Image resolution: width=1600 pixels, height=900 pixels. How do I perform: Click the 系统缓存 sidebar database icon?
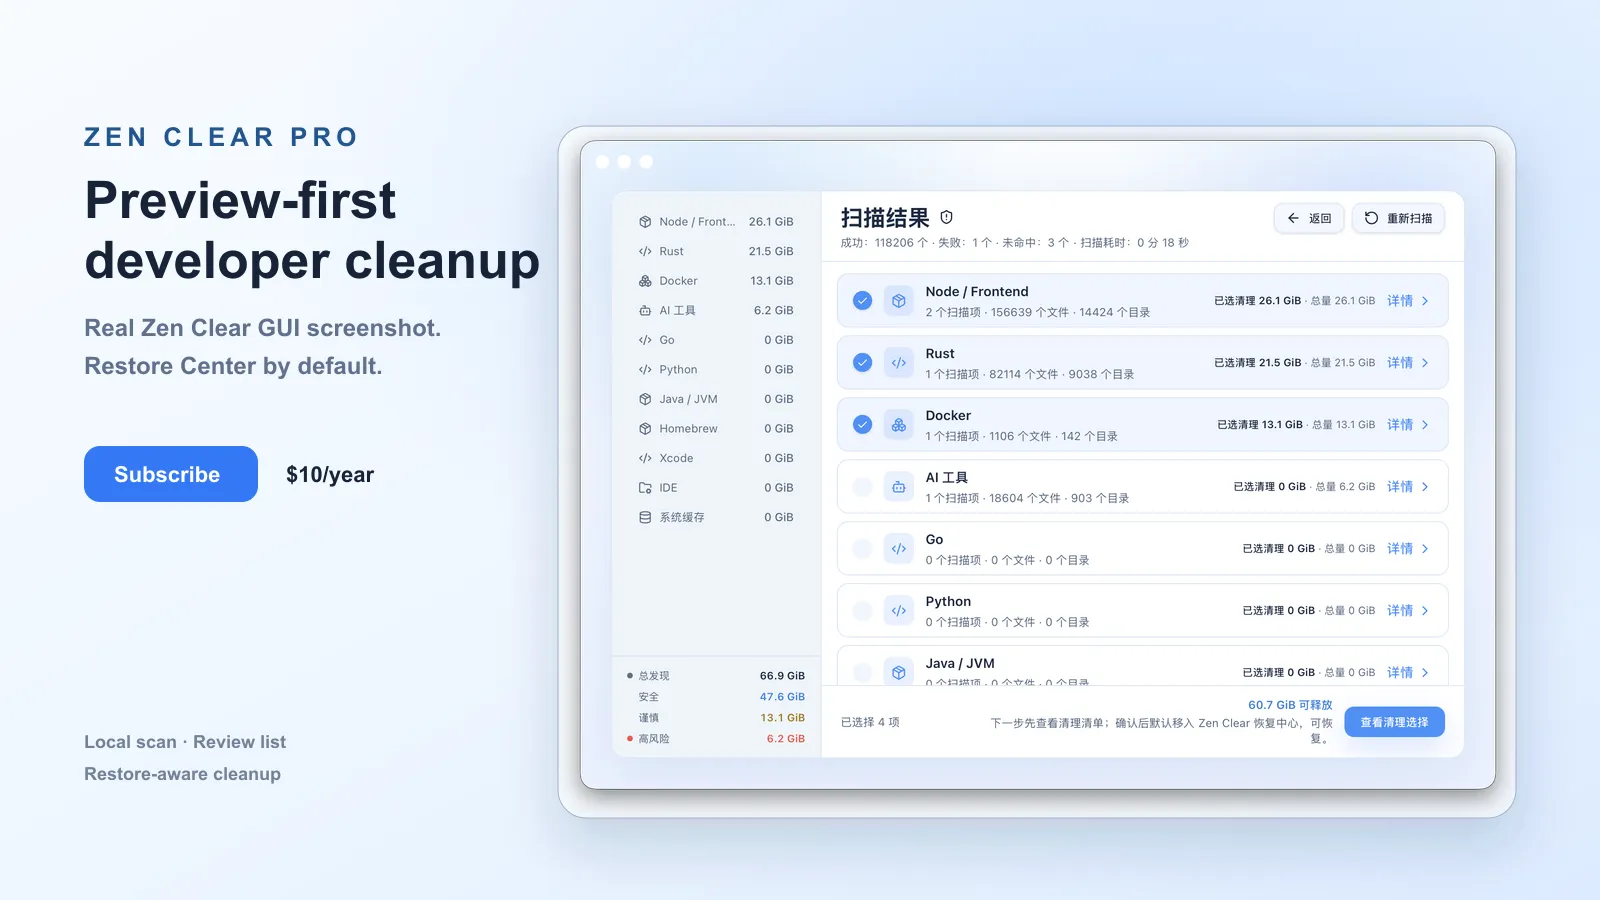pos(645,517)
